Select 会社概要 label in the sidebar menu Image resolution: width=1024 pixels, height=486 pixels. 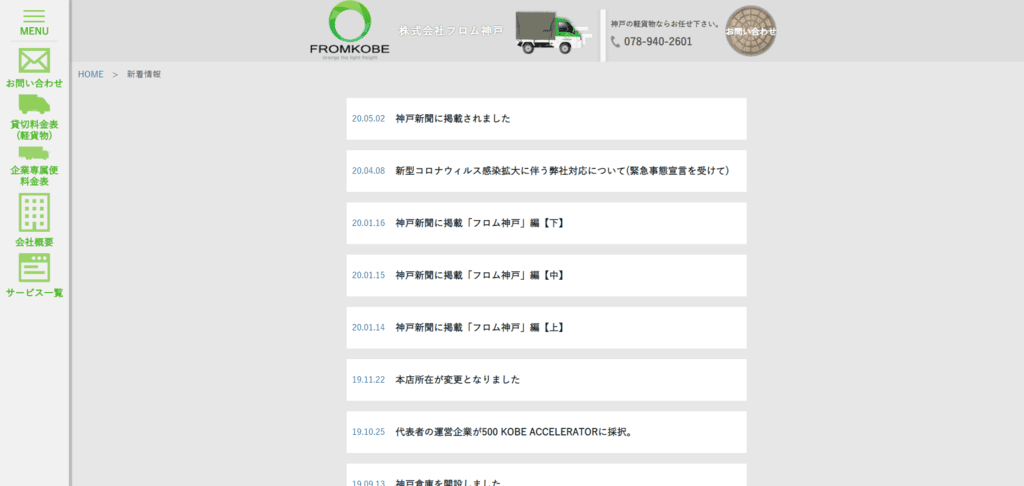(x=34, y=242)
